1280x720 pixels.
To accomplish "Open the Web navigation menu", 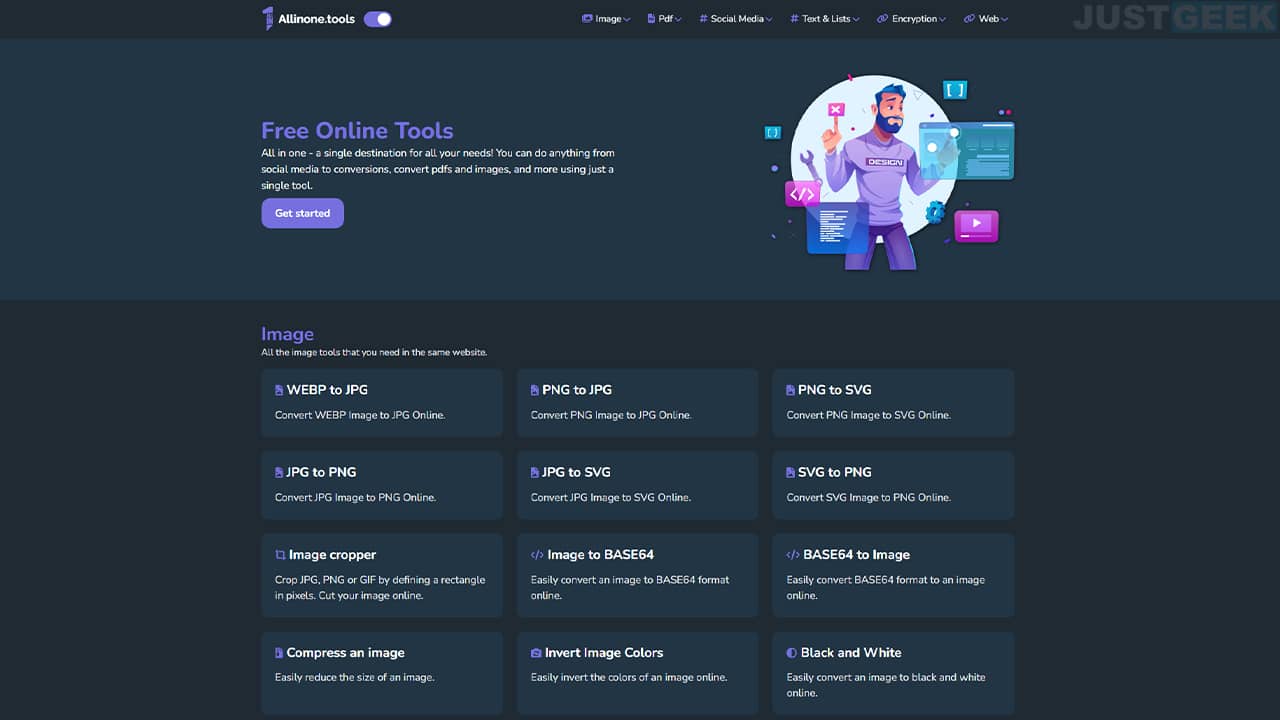I will tap(986, 19).
